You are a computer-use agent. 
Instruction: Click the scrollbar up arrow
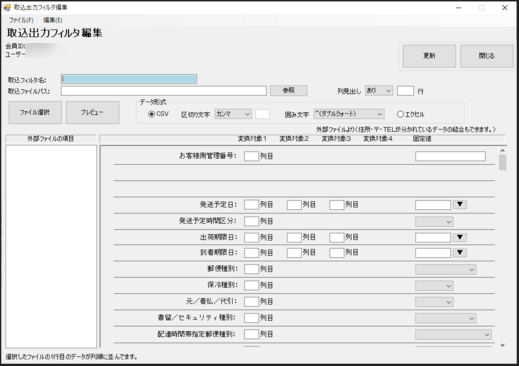[502, 151]
